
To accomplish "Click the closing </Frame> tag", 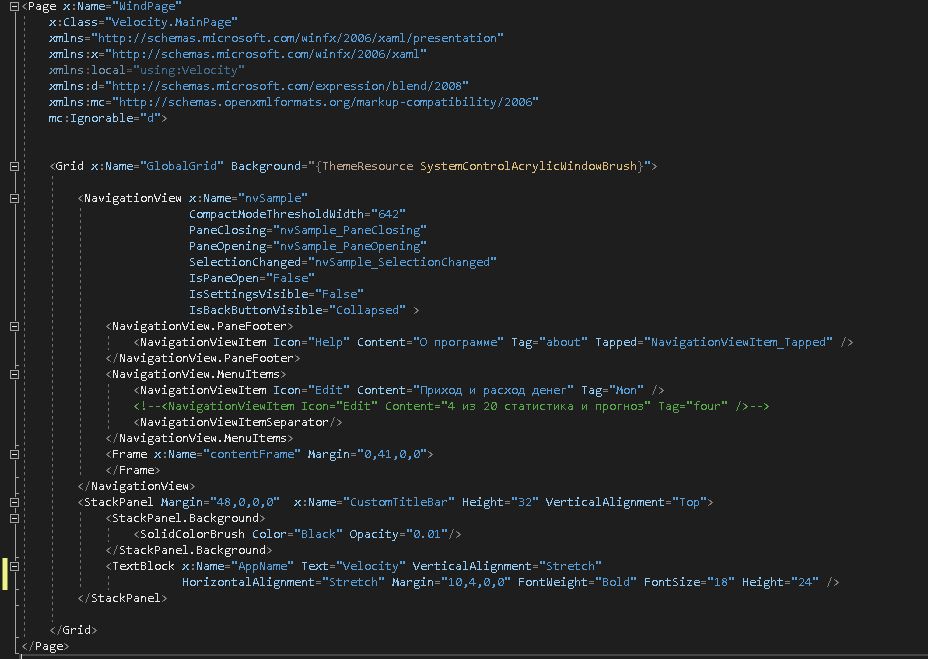I will pos(133,470).
